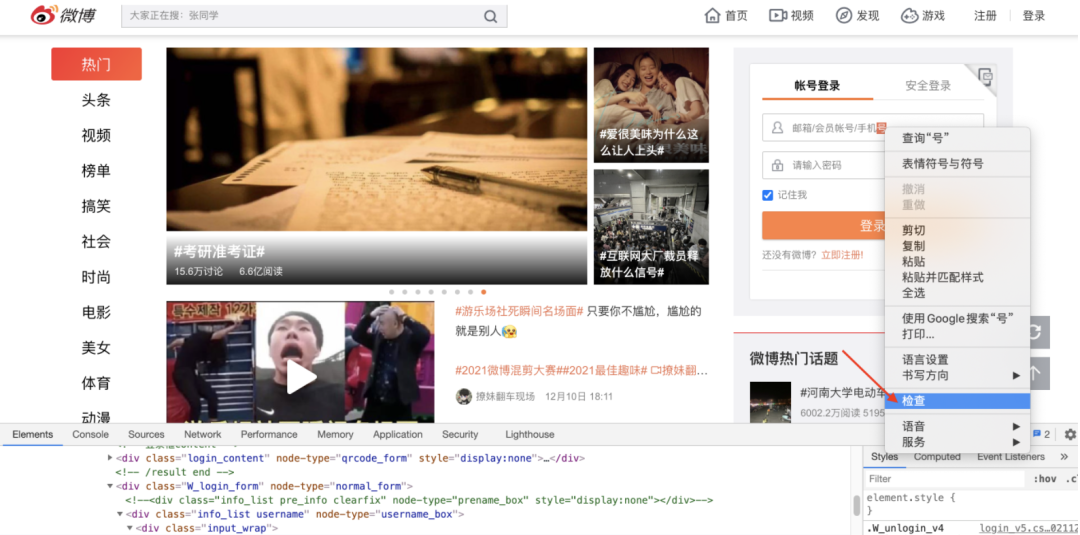This screenshot has height=535, width=1080.
Task: Click 登录 in top navigation
Action: click(1034, 16)
